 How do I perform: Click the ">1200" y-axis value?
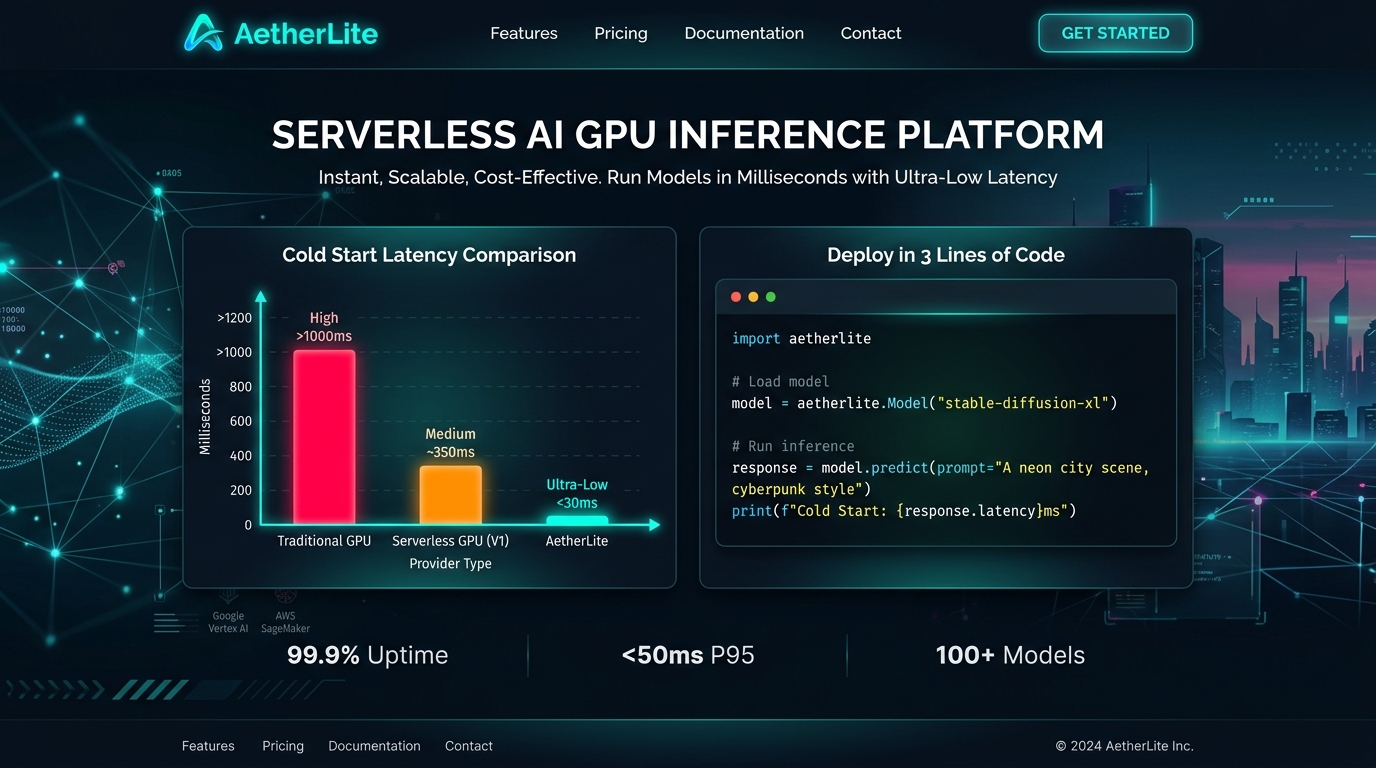pos(234,318)
